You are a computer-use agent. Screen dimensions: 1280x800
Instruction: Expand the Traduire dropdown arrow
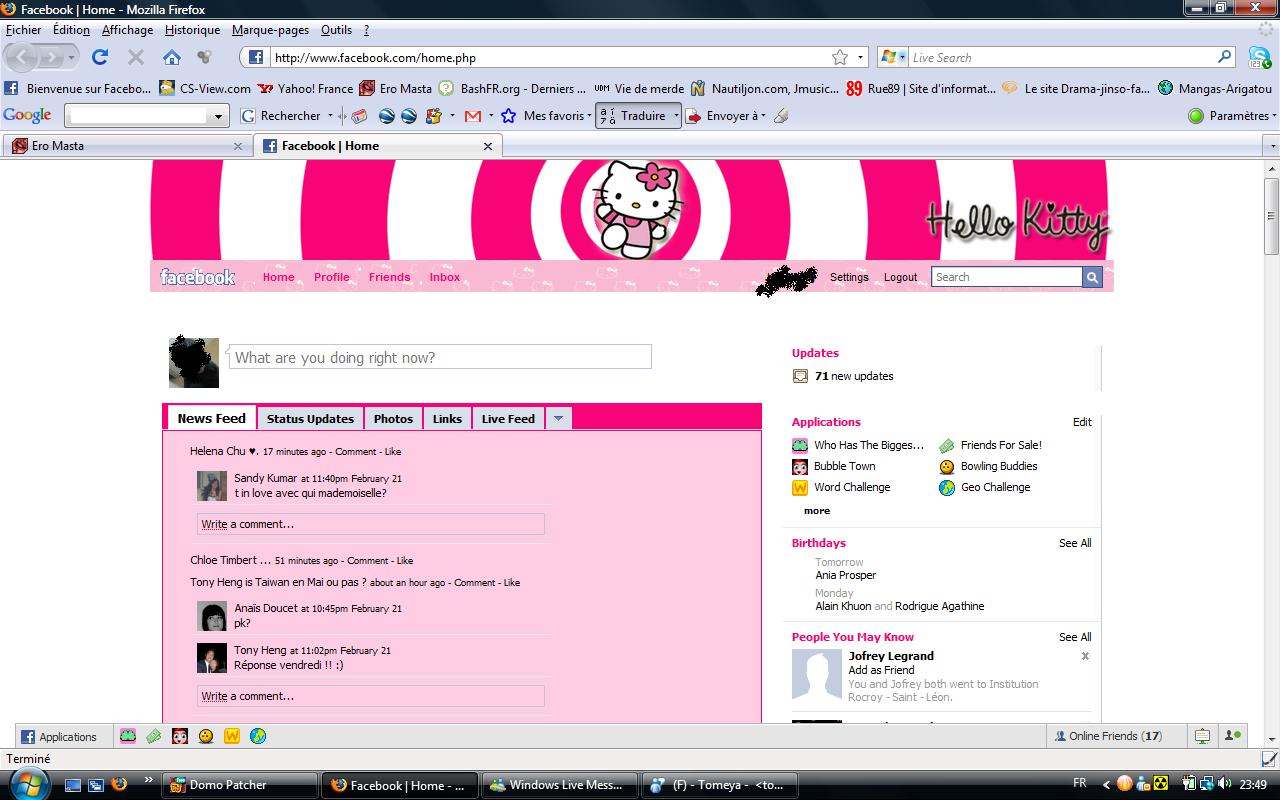[x=676, y=116]
